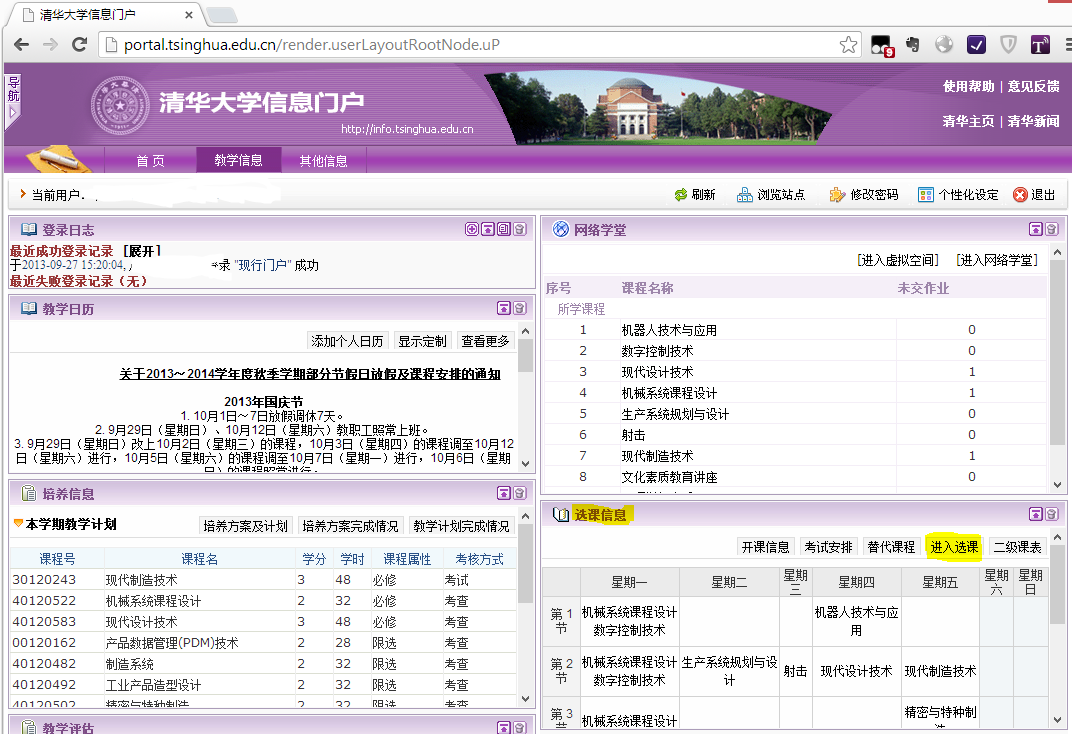Open the extension with the red 9 badge
Screen dimensions: 1072x734
pos(881,46)
